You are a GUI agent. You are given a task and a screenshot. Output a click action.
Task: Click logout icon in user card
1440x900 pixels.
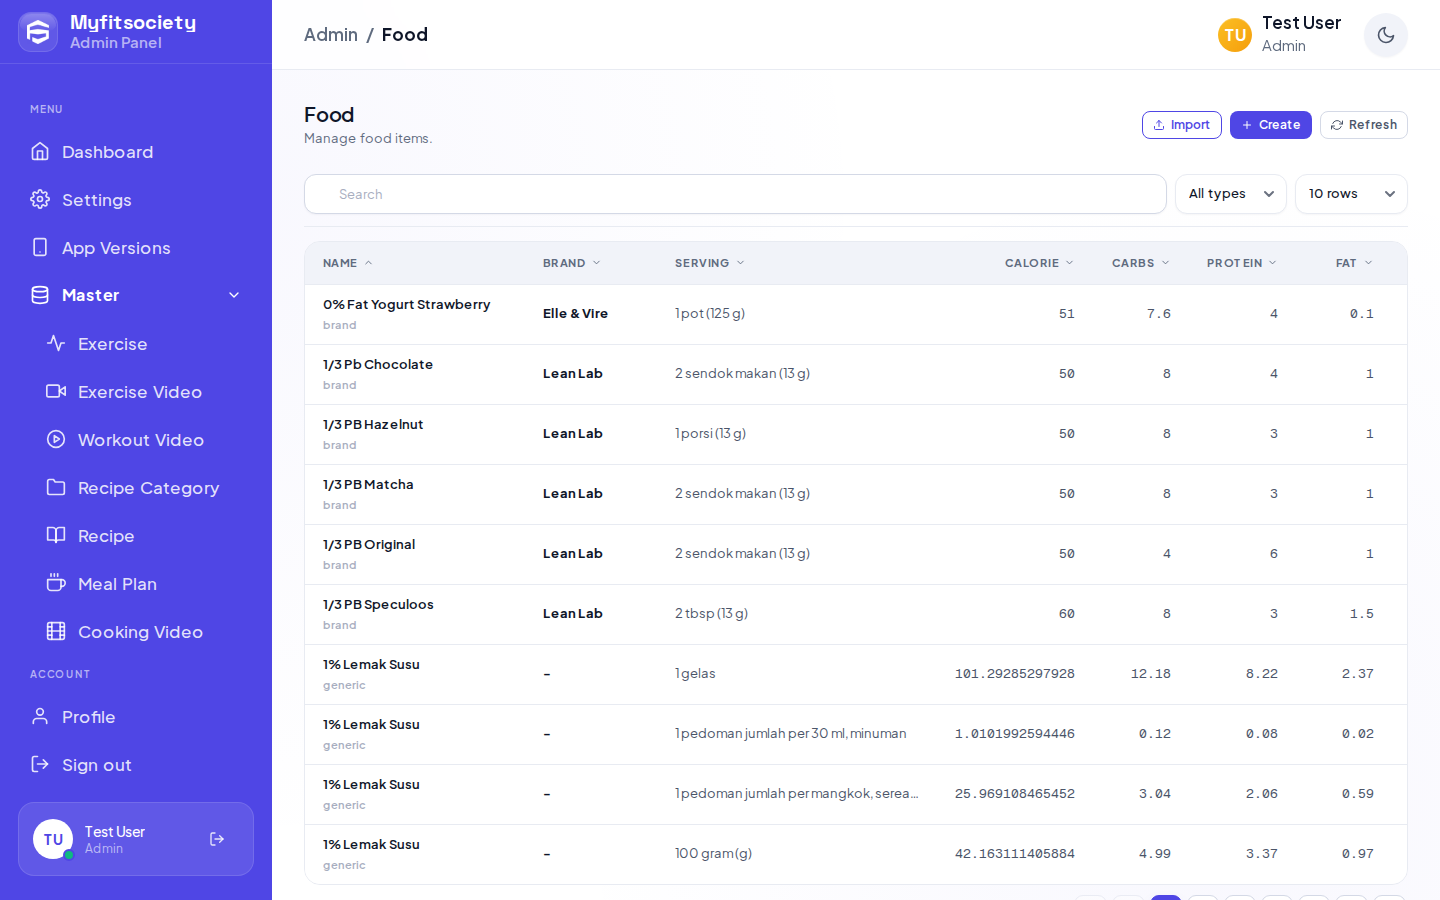(x=217, y=839)
